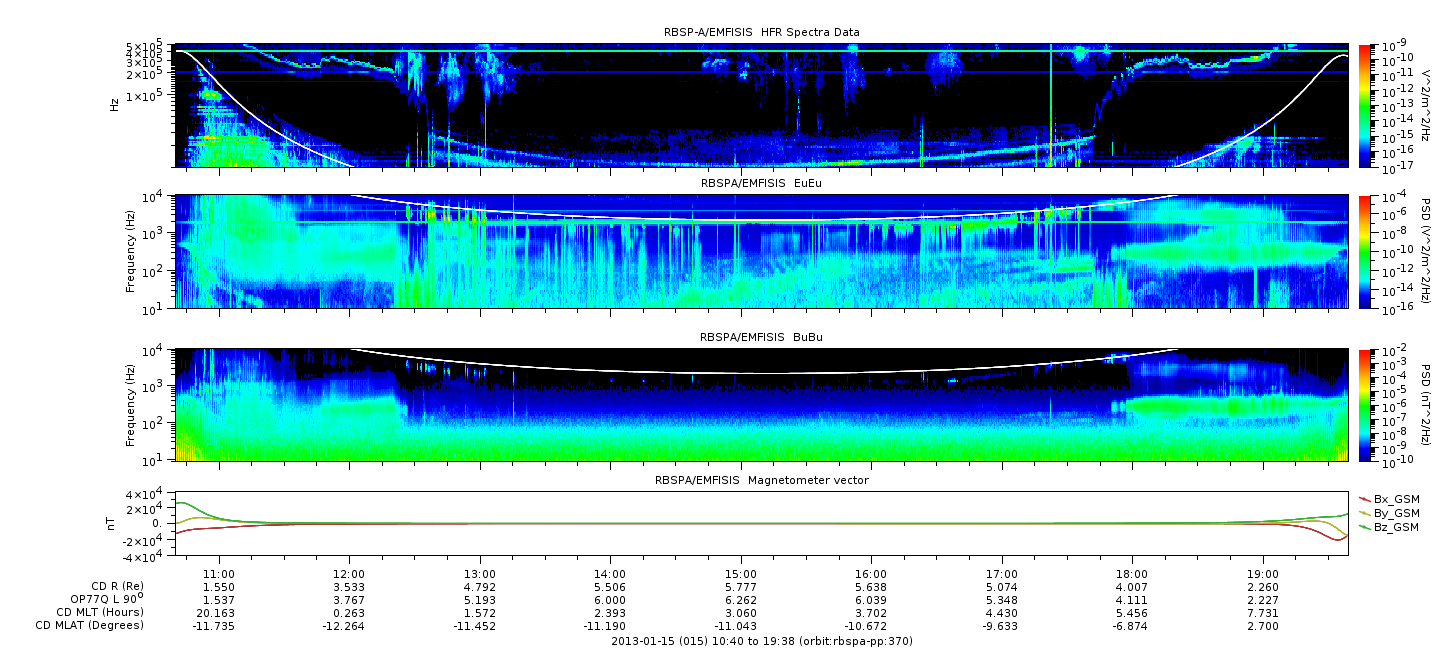Click the Bz_GSM green legend marker
1447x658 pixels.
(1364, 526)
